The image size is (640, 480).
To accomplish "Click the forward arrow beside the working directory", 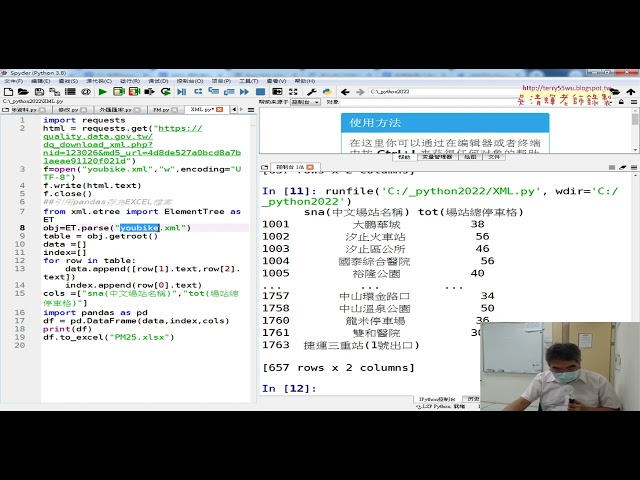I will (360, 92).
